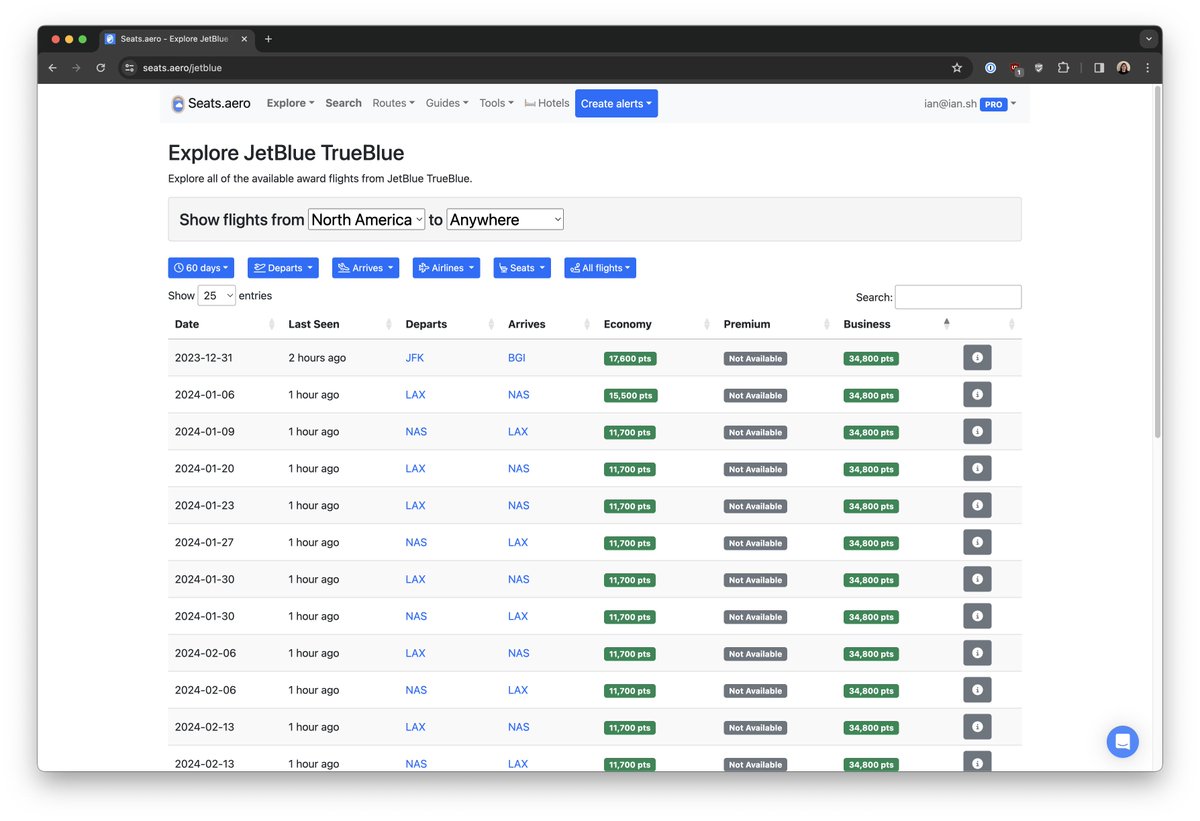Sort by the Departs column header
This screenshot has width=1200, height=821.
point(449,324)
